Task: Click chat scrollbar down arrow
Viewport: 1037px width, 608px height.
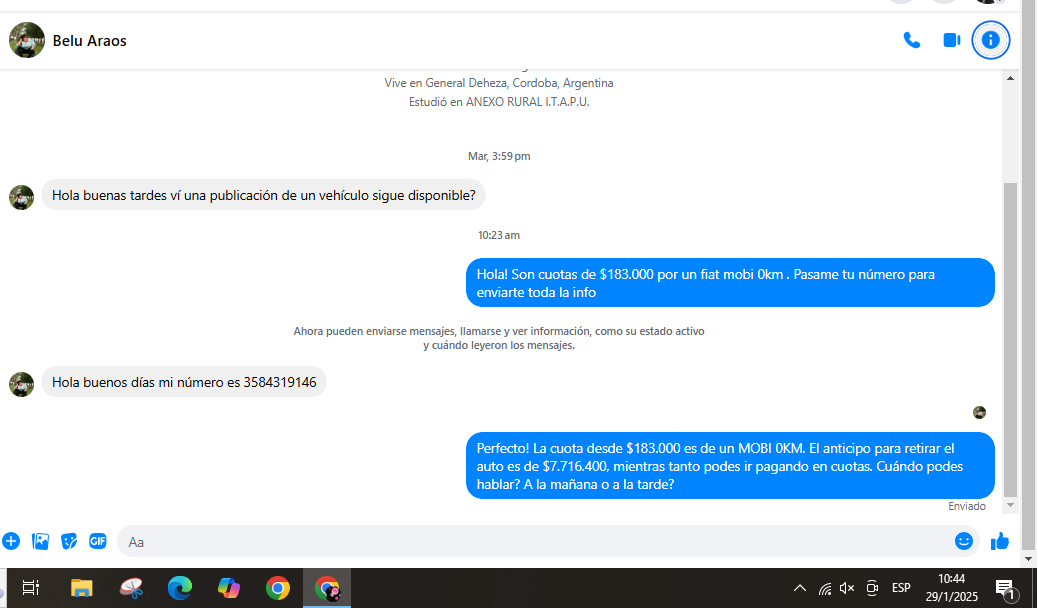Action: (1011, 505)
